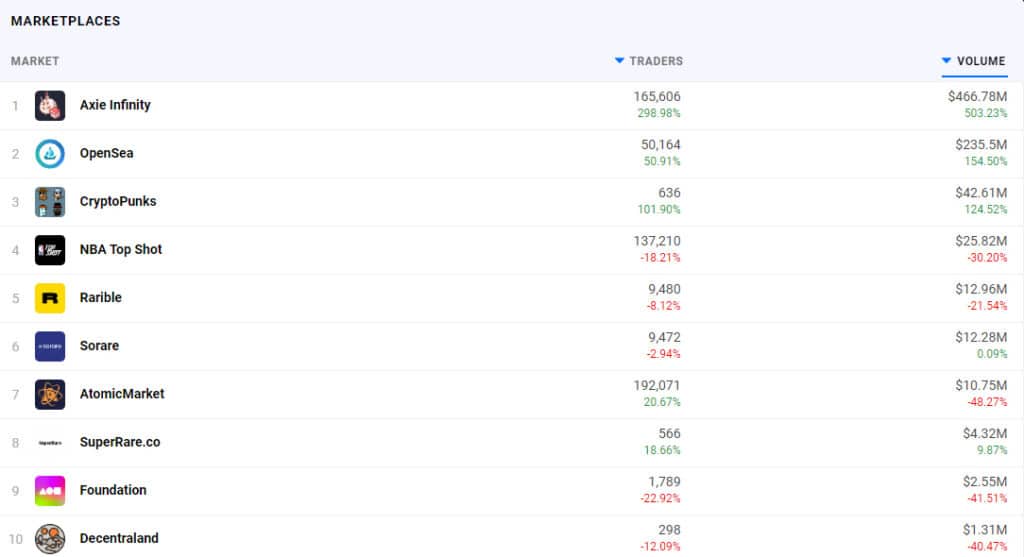
Task: Sort table by Volume column arrow
Action: [x=947, y=61]
